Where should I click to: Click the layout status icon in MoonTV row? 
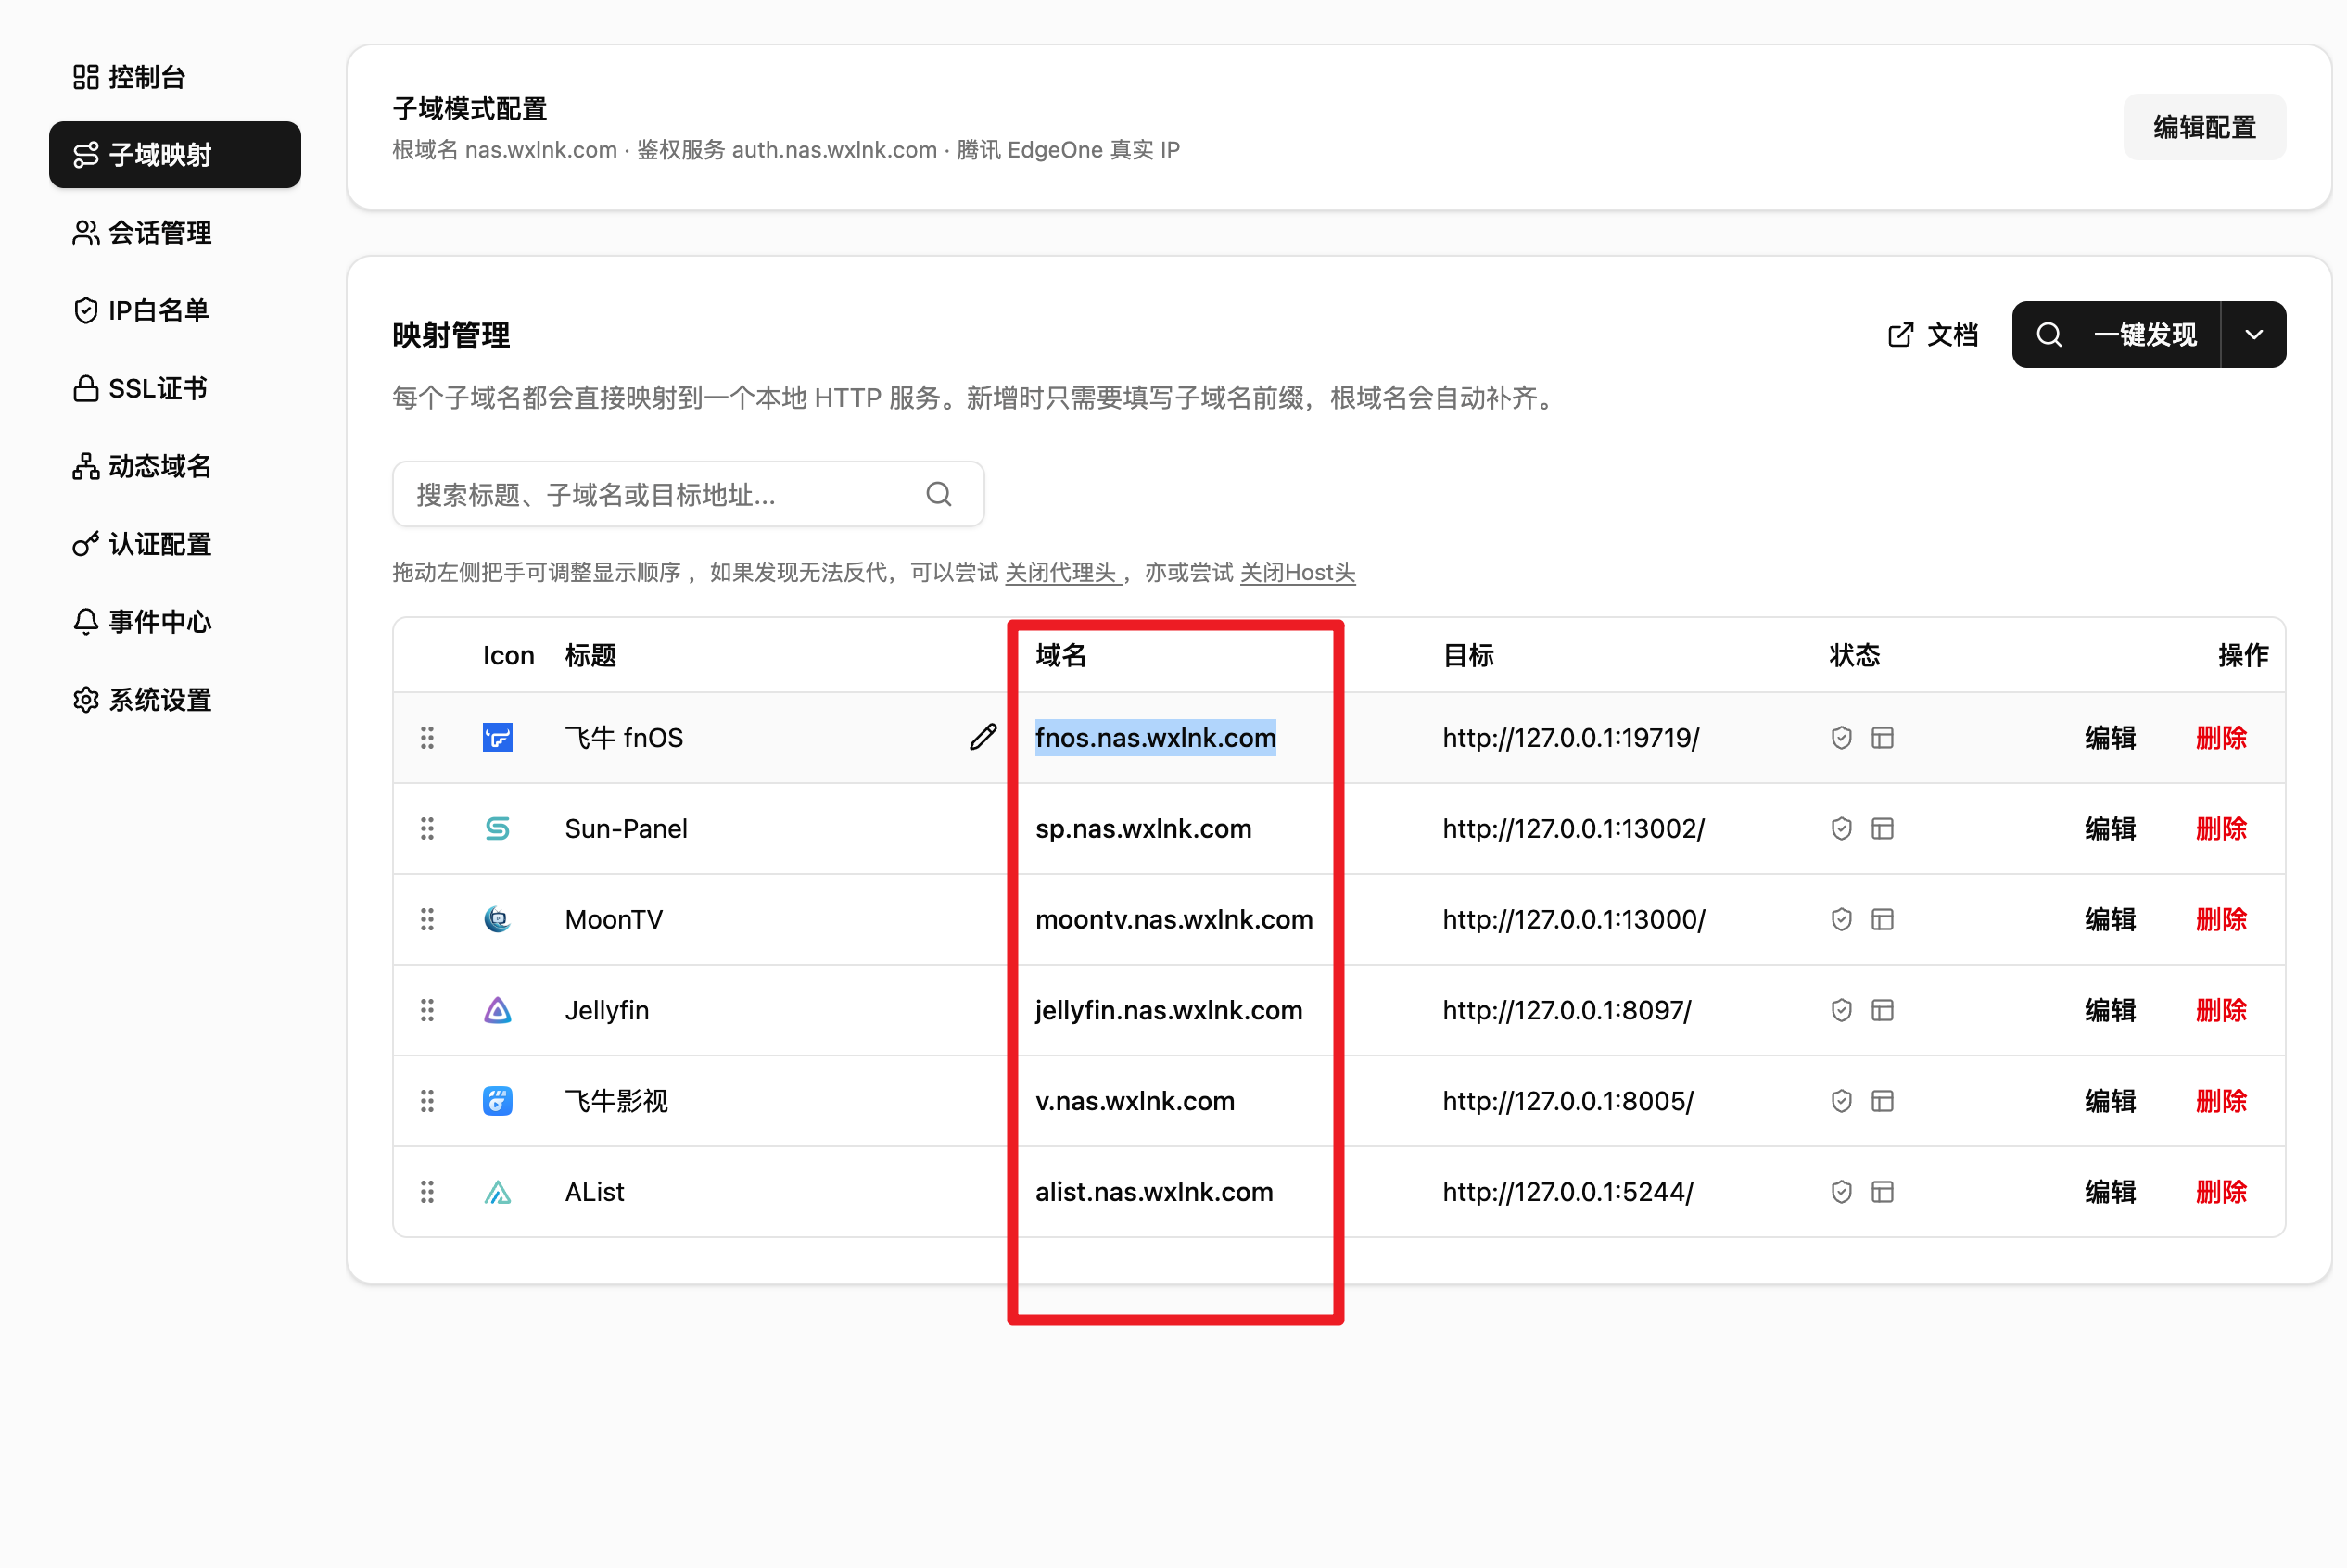[x=1882, y=919]
